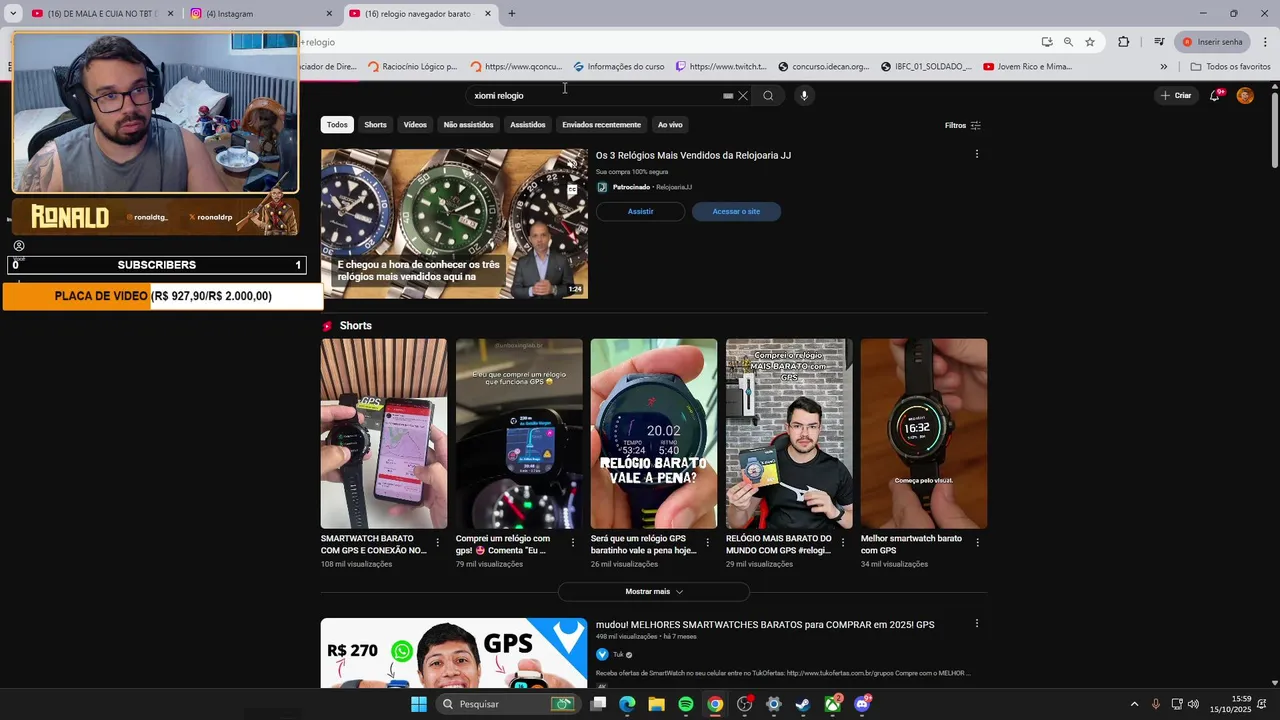Click the page vertical scrollbar
This screenshot has height=720, width=1280.
point(1274,130)
